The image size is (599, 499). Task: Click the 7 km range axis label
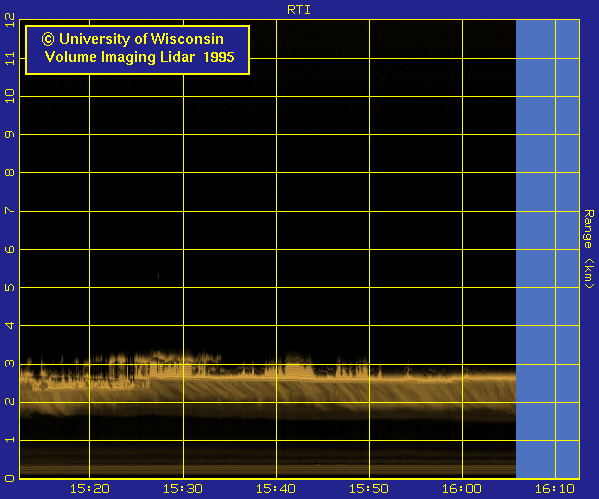10,211
